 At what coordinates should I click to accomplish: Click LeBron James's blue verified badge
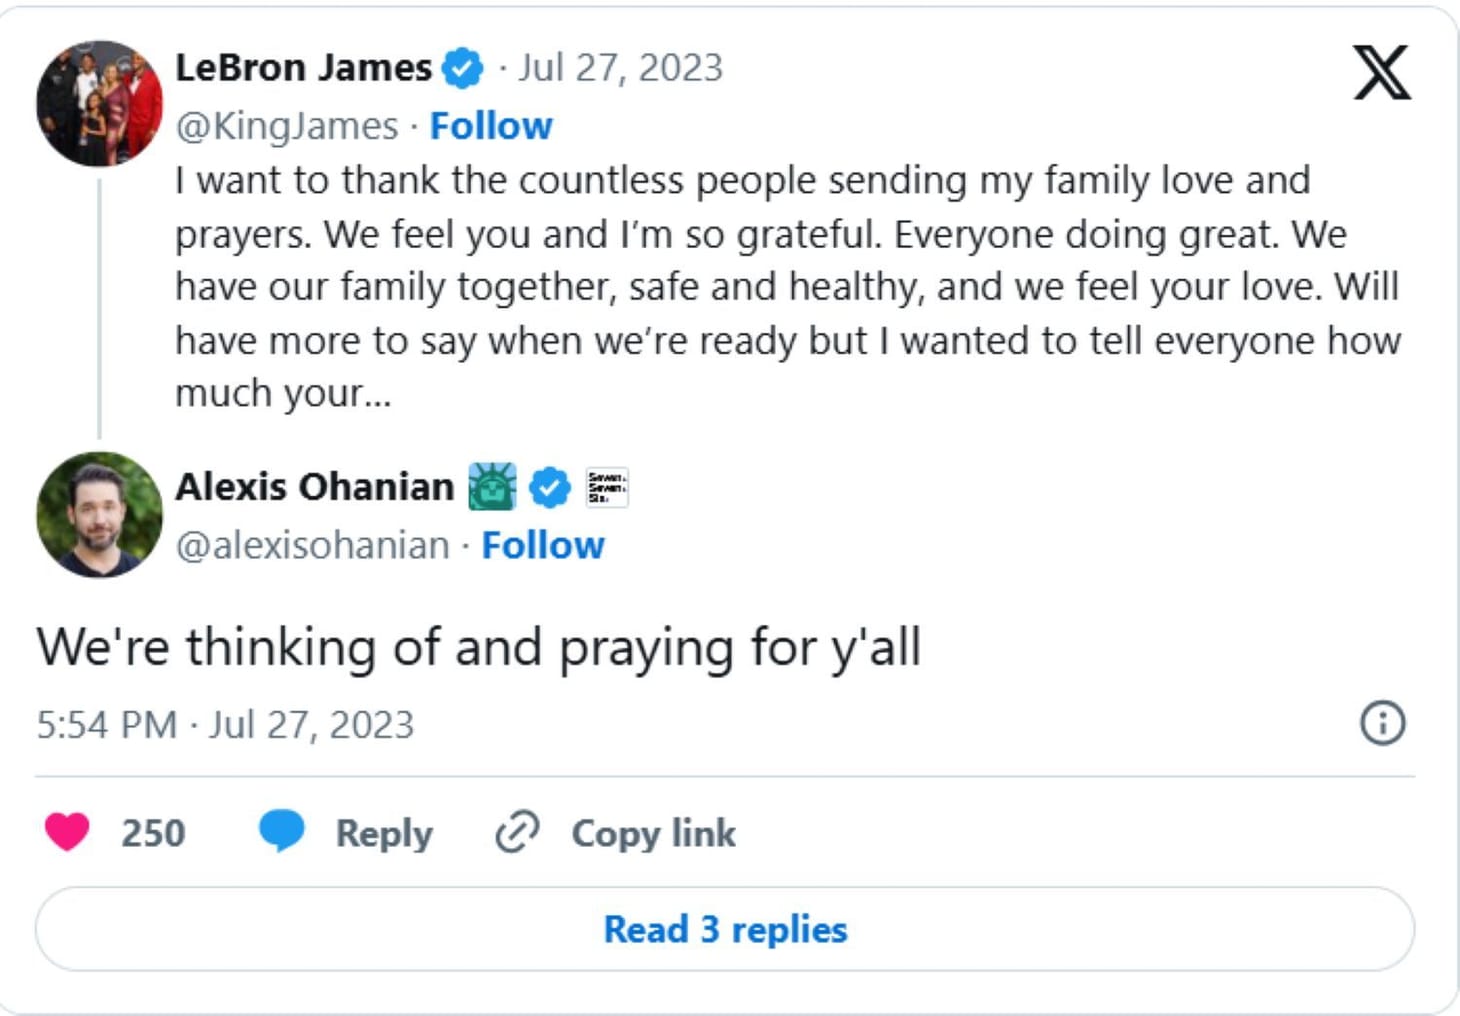462,67
